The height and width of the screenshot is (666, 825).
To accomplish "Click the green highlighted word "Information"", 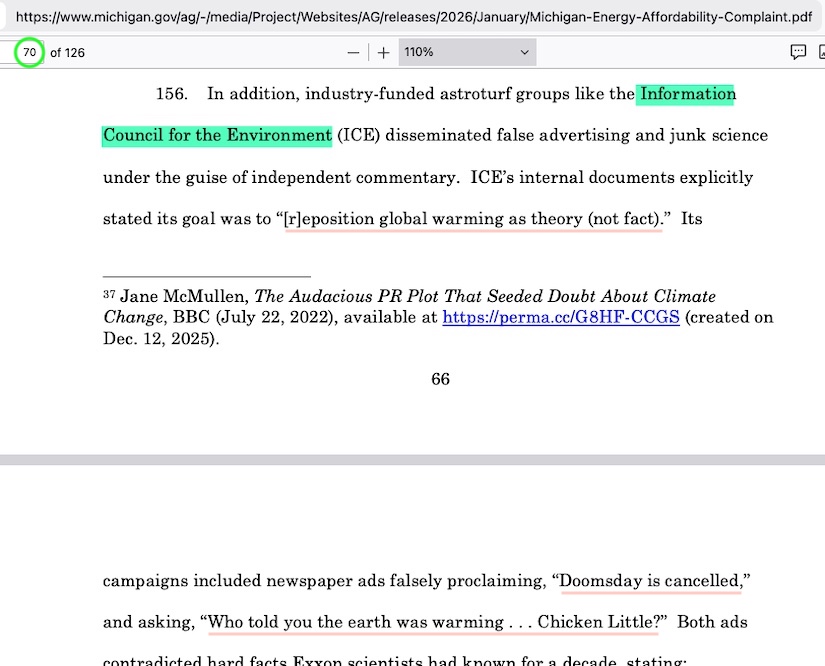I will click(x=688, y=94).
